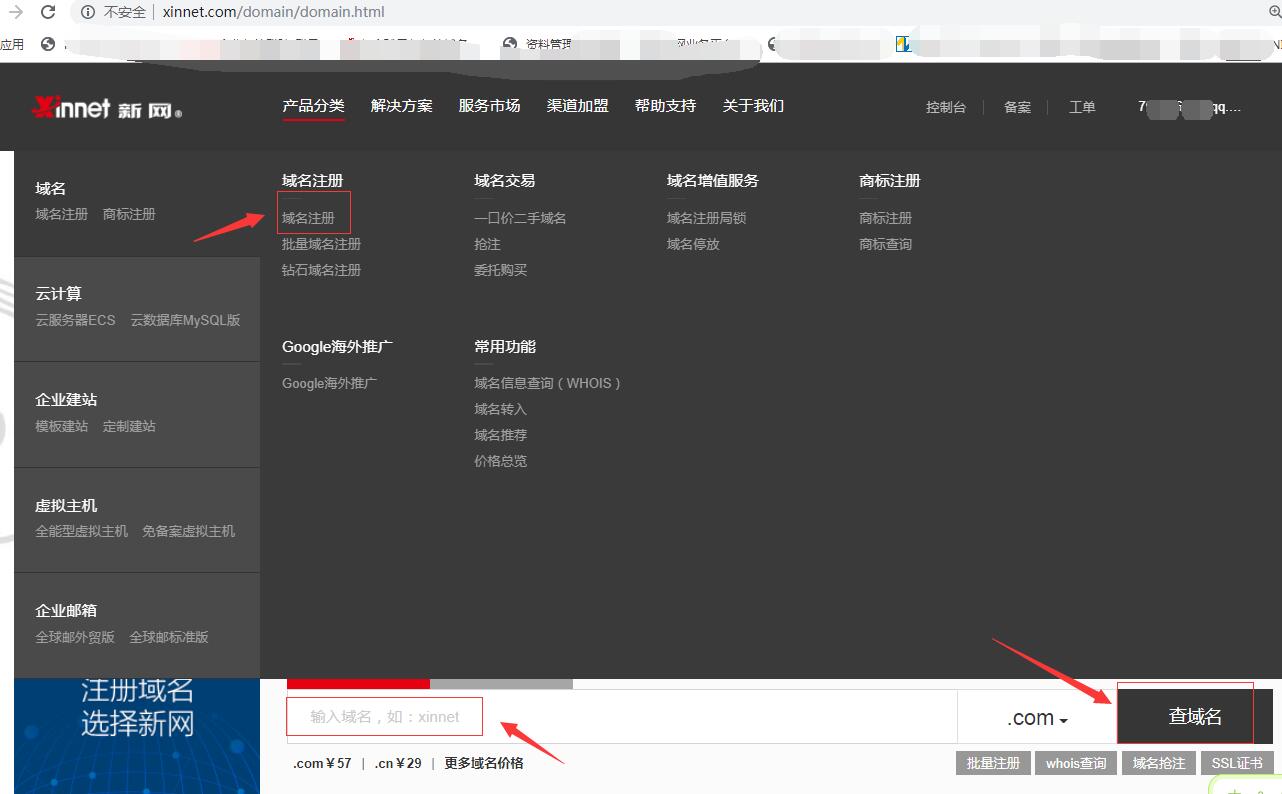Image resolution: width=1282 pixels, height=794 pixels.
Task: Open 域名推荐 link
Action: click(500, 435)
